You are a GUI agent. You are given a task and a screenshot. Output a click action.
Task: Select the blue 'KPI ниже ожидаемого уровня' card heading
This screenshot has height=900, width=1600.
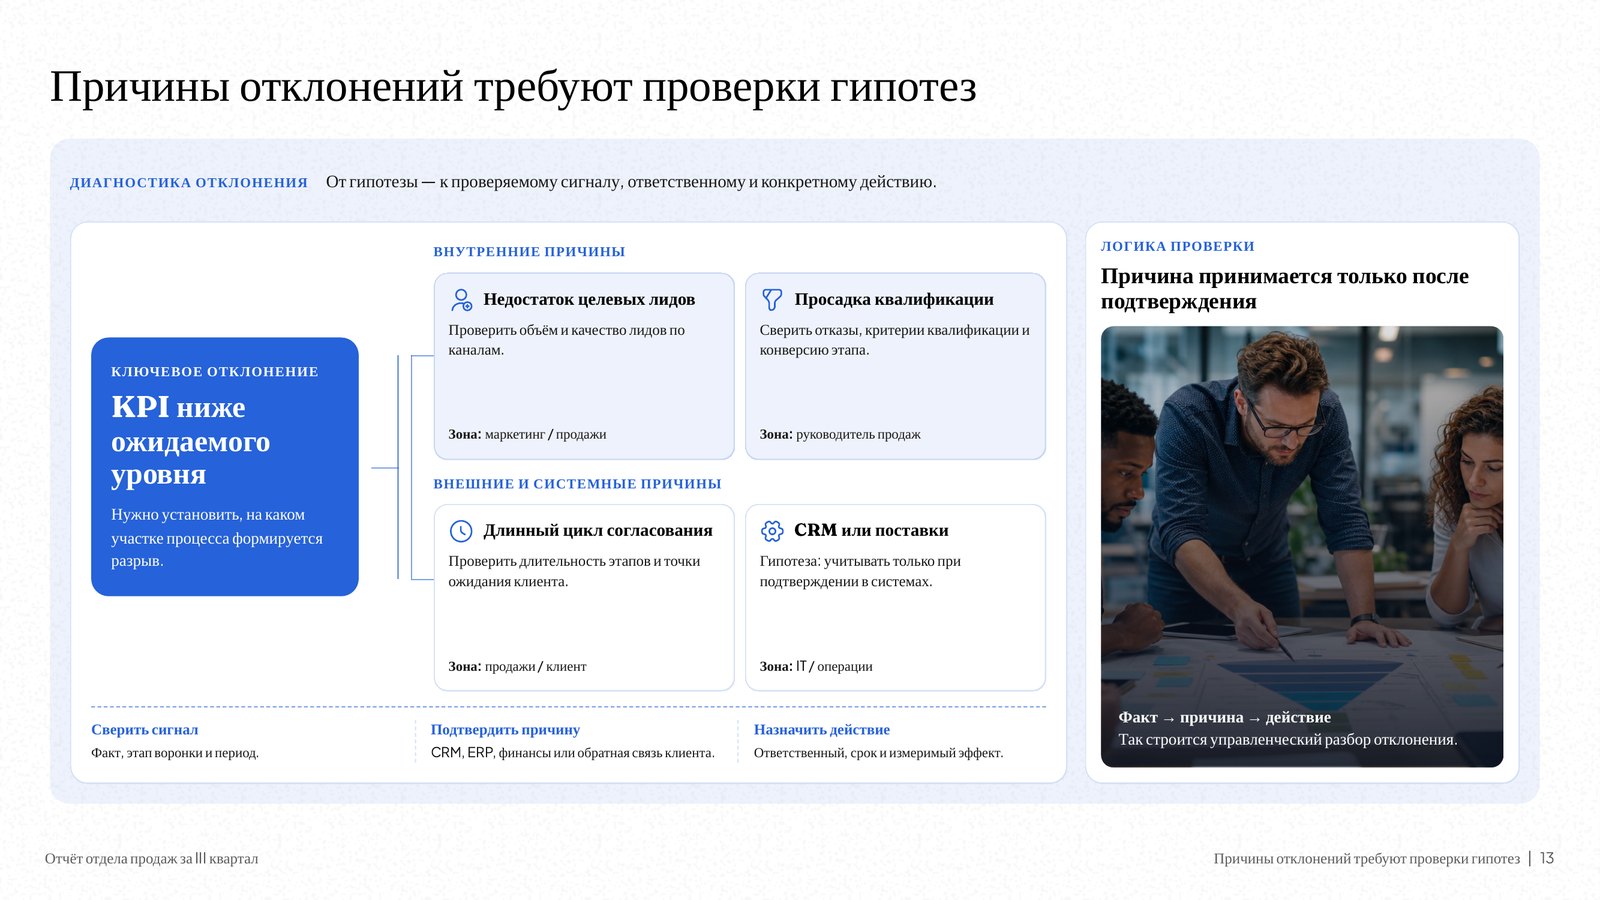pyautogui.click(x=191, y=441)
